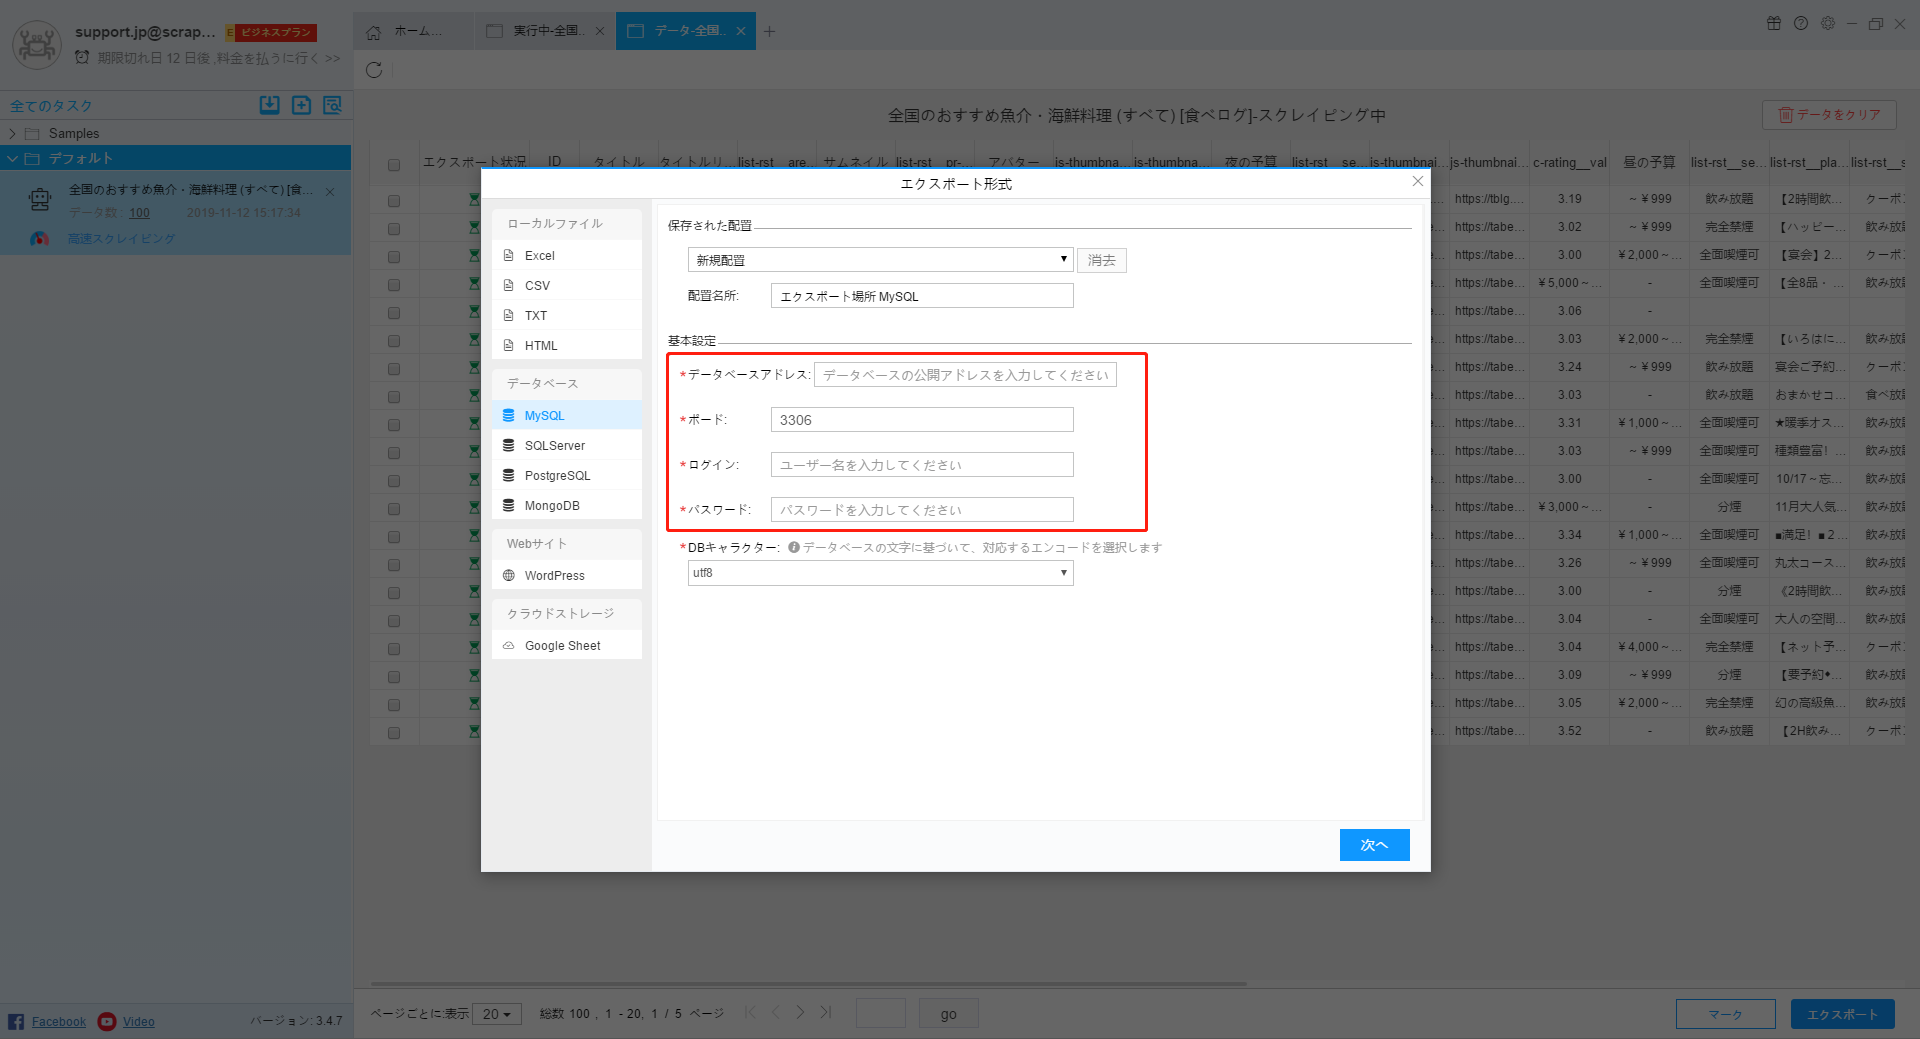Toggle the first data row checkbox
Screen dimensions: 1920x1039
394,201
